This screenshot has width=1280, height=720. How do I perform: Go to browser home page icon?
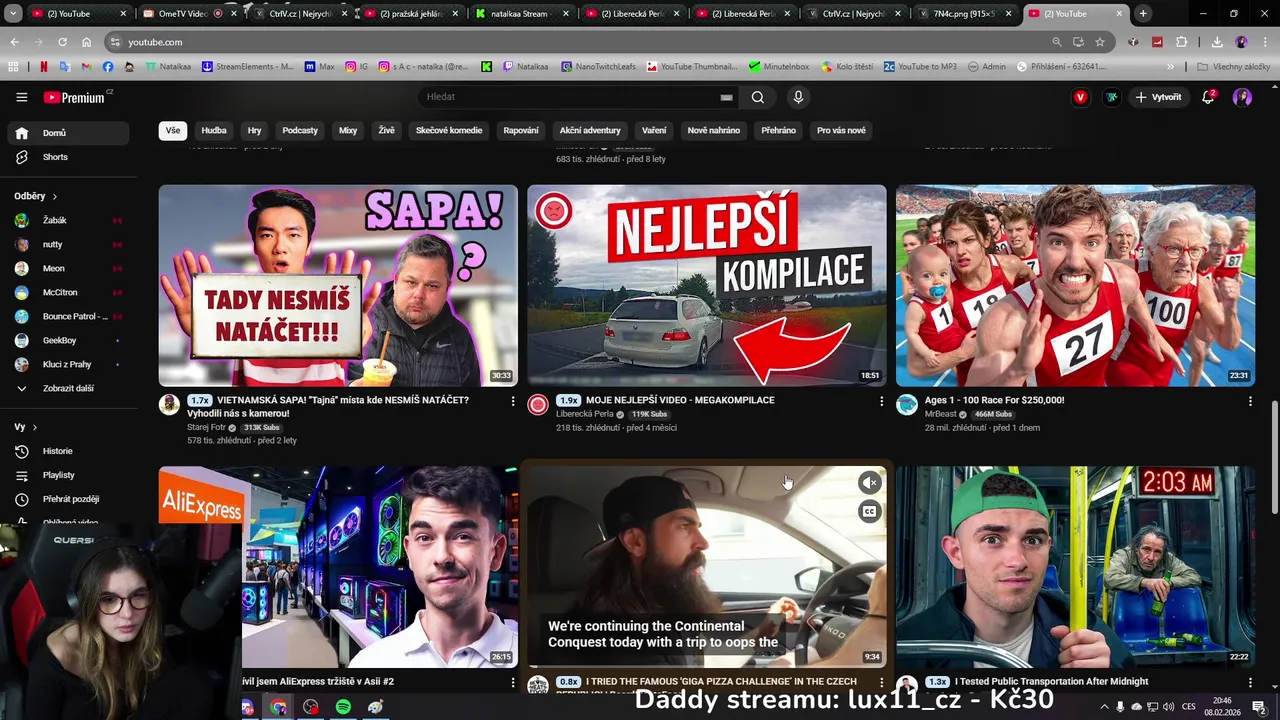(x=86, y=42)
